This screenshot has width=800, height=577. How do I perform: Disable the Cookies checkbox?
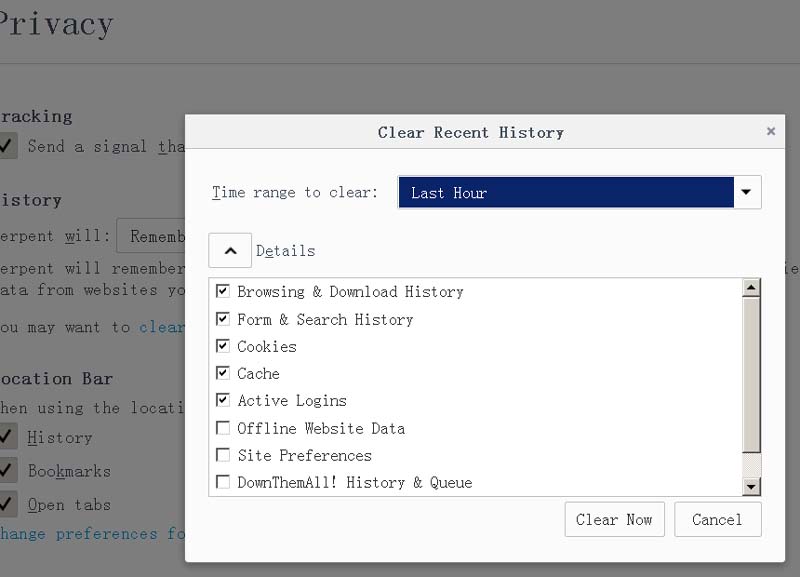[223, 346]
